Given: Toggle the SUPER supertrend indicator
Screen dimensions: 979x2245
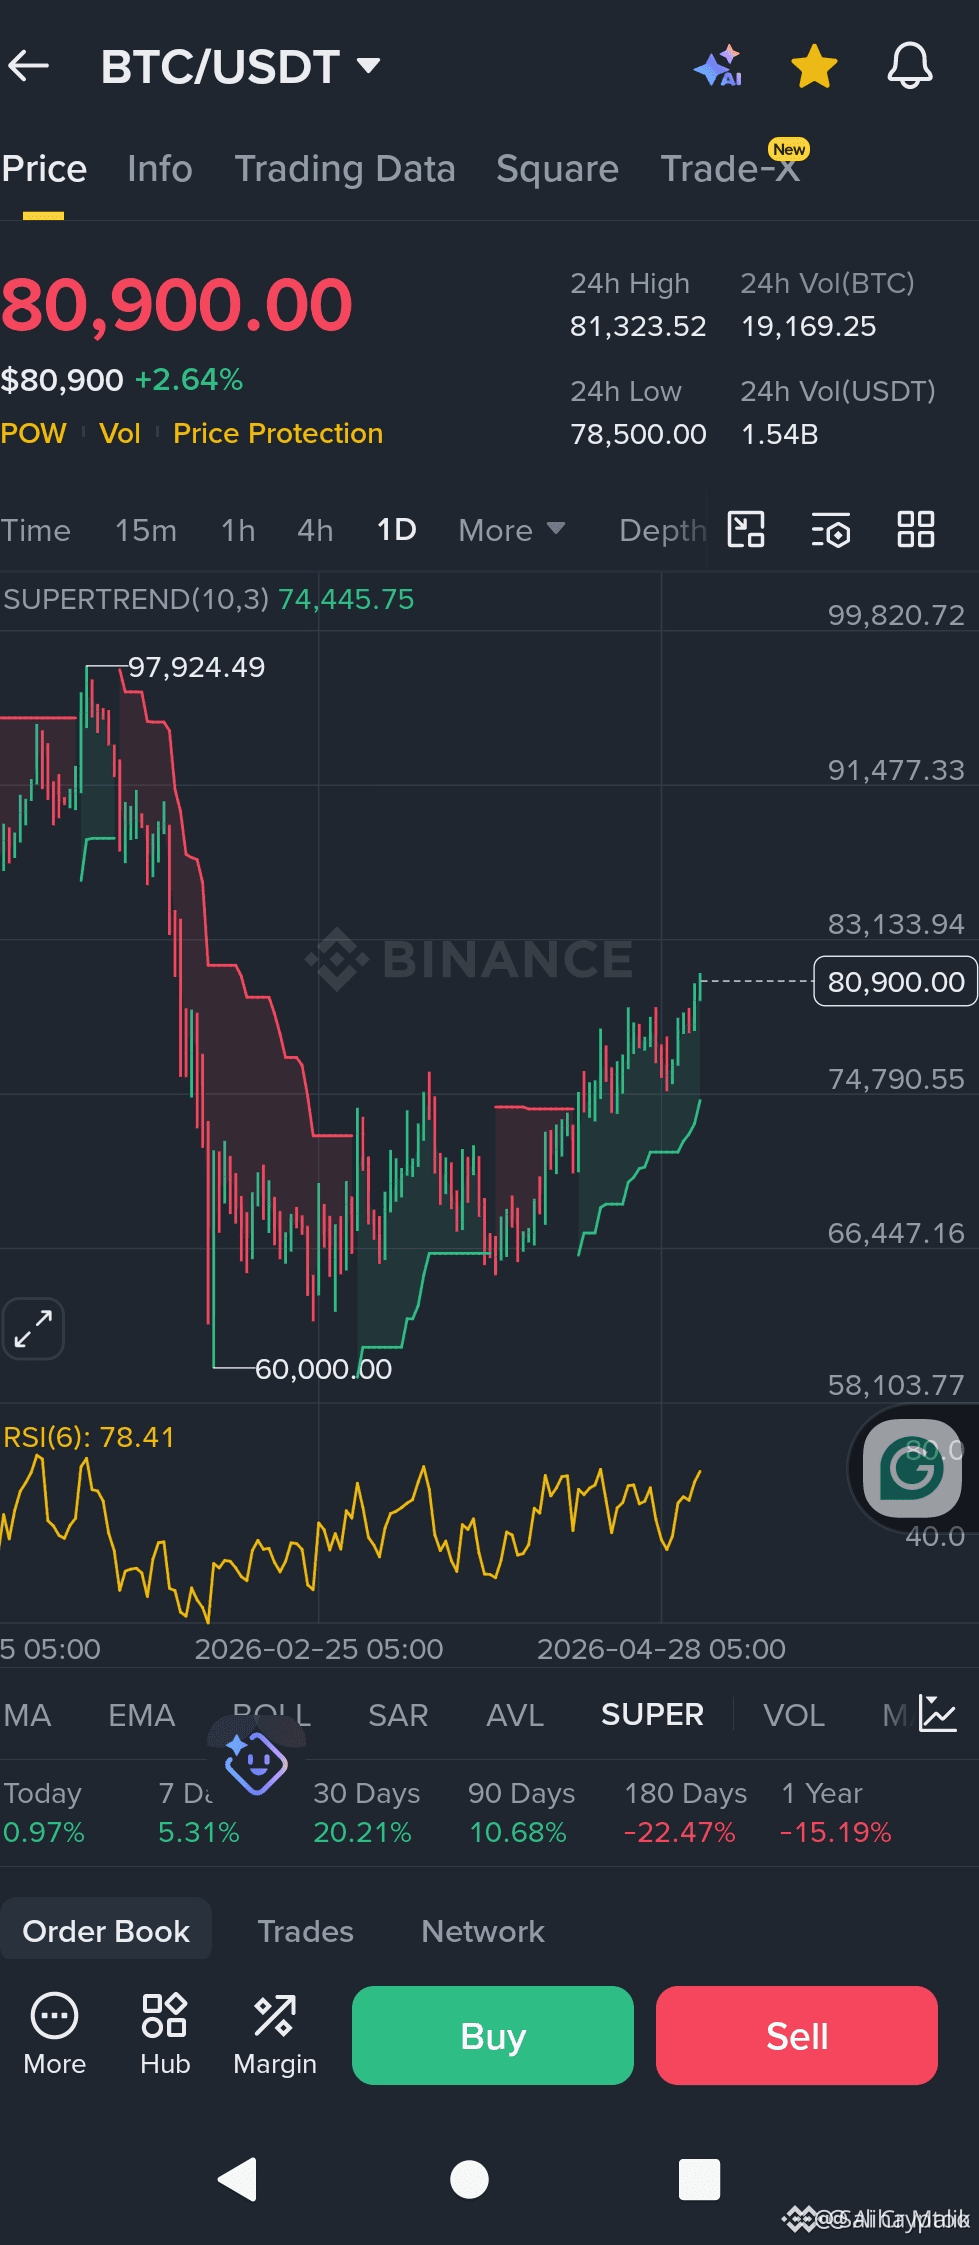Looking at the screenshot, I should click(x=652, y=1715).
